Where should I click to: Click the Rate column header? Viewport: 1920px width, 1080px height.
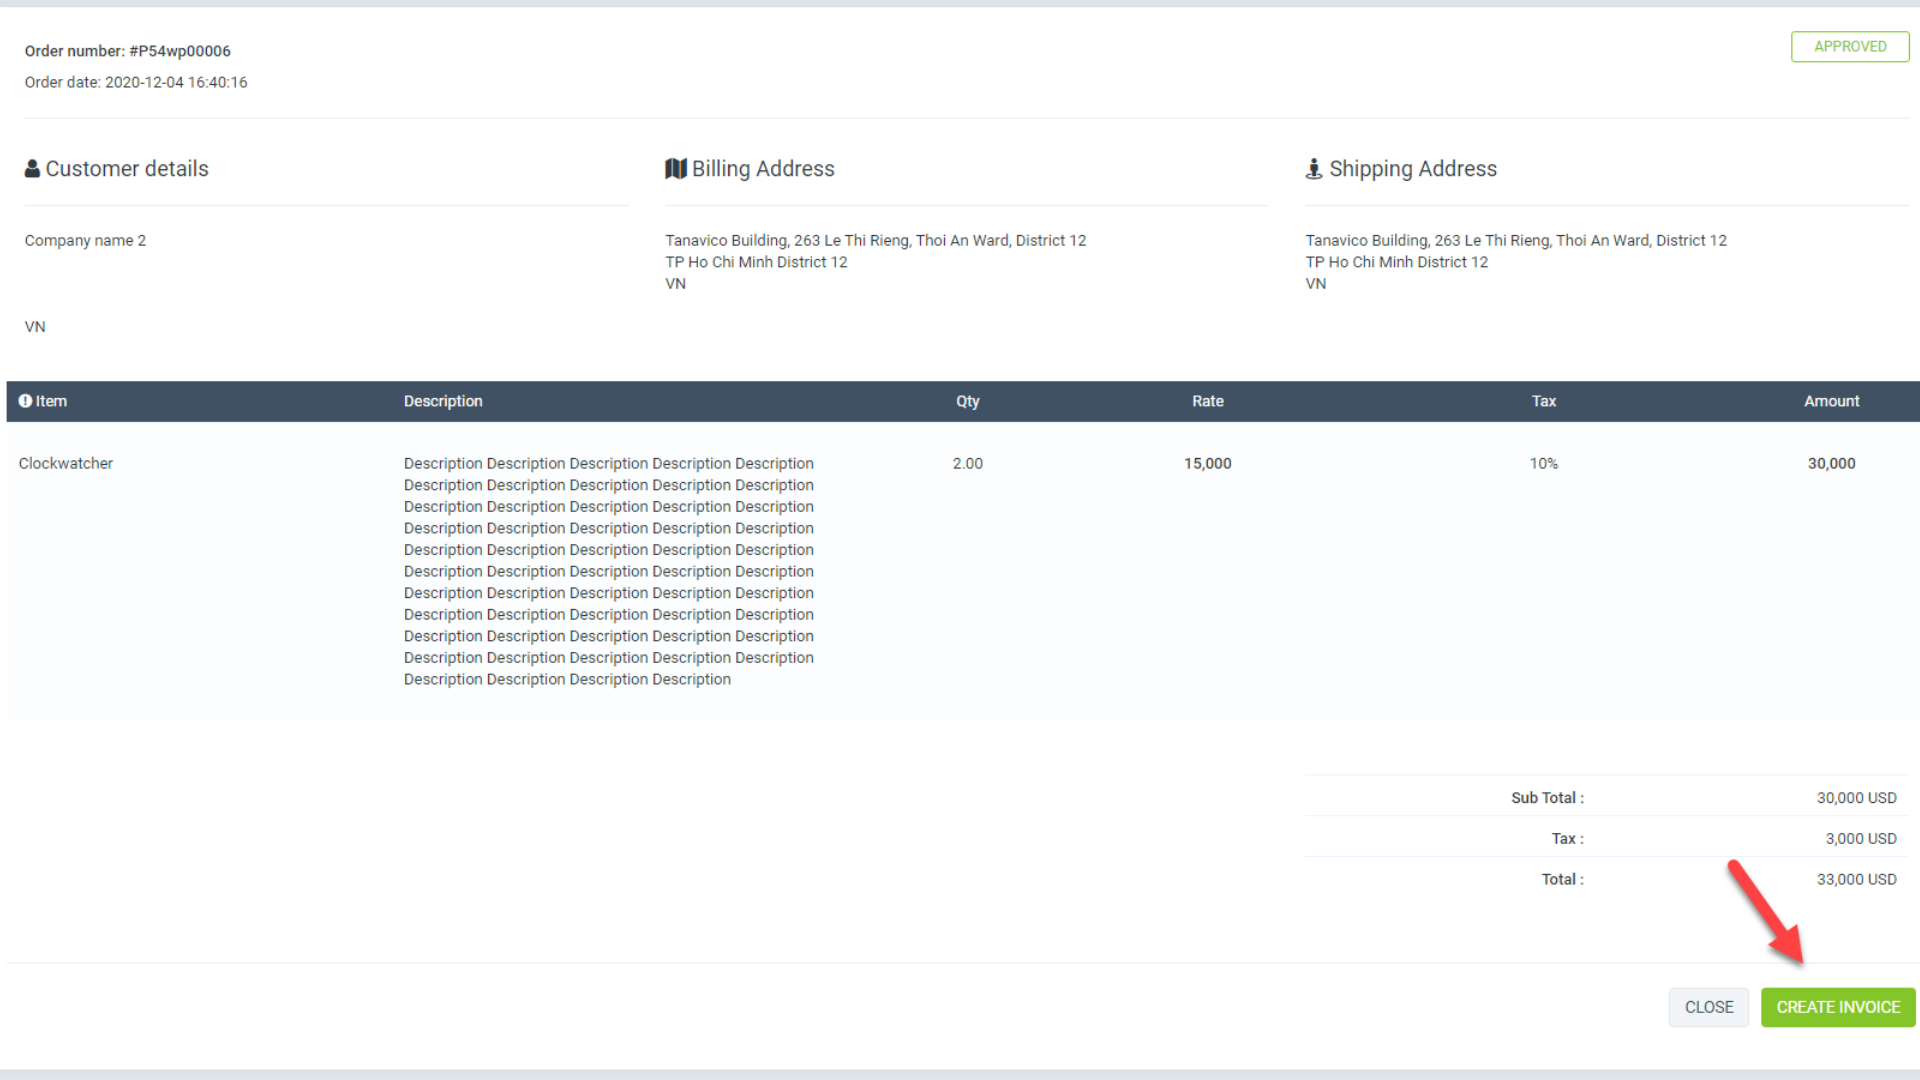(x=1207, y=401)
